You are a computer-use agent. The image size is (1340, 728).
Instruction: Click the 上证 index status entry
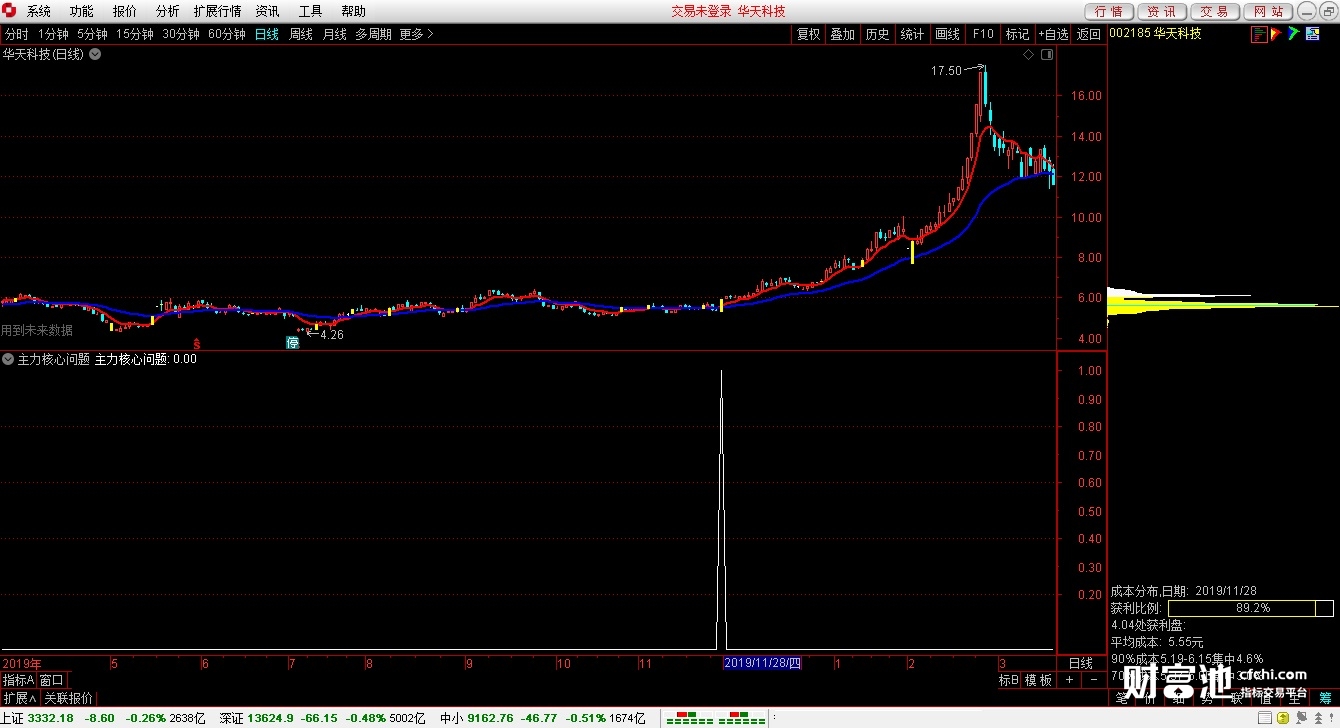102,718
